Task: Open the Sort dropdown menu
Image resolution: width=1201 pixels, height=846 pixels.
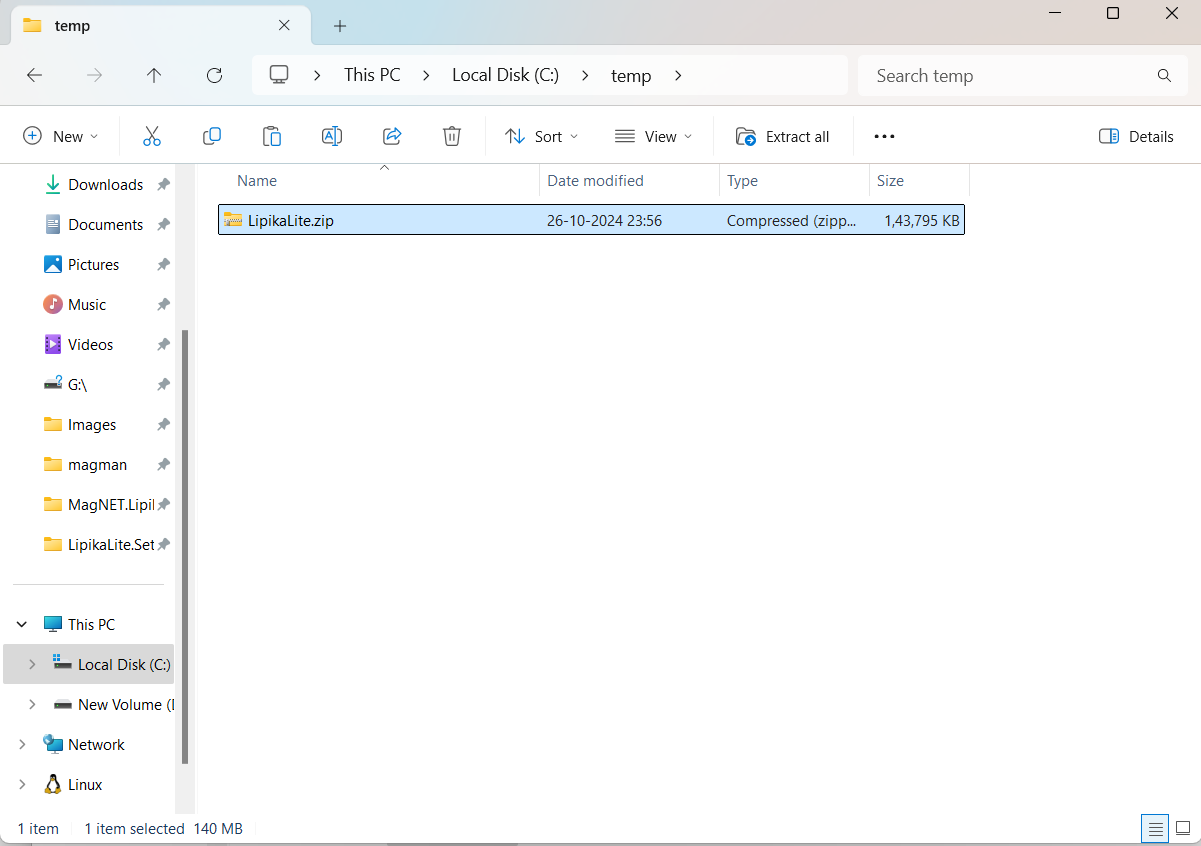Action: (541, 136)
